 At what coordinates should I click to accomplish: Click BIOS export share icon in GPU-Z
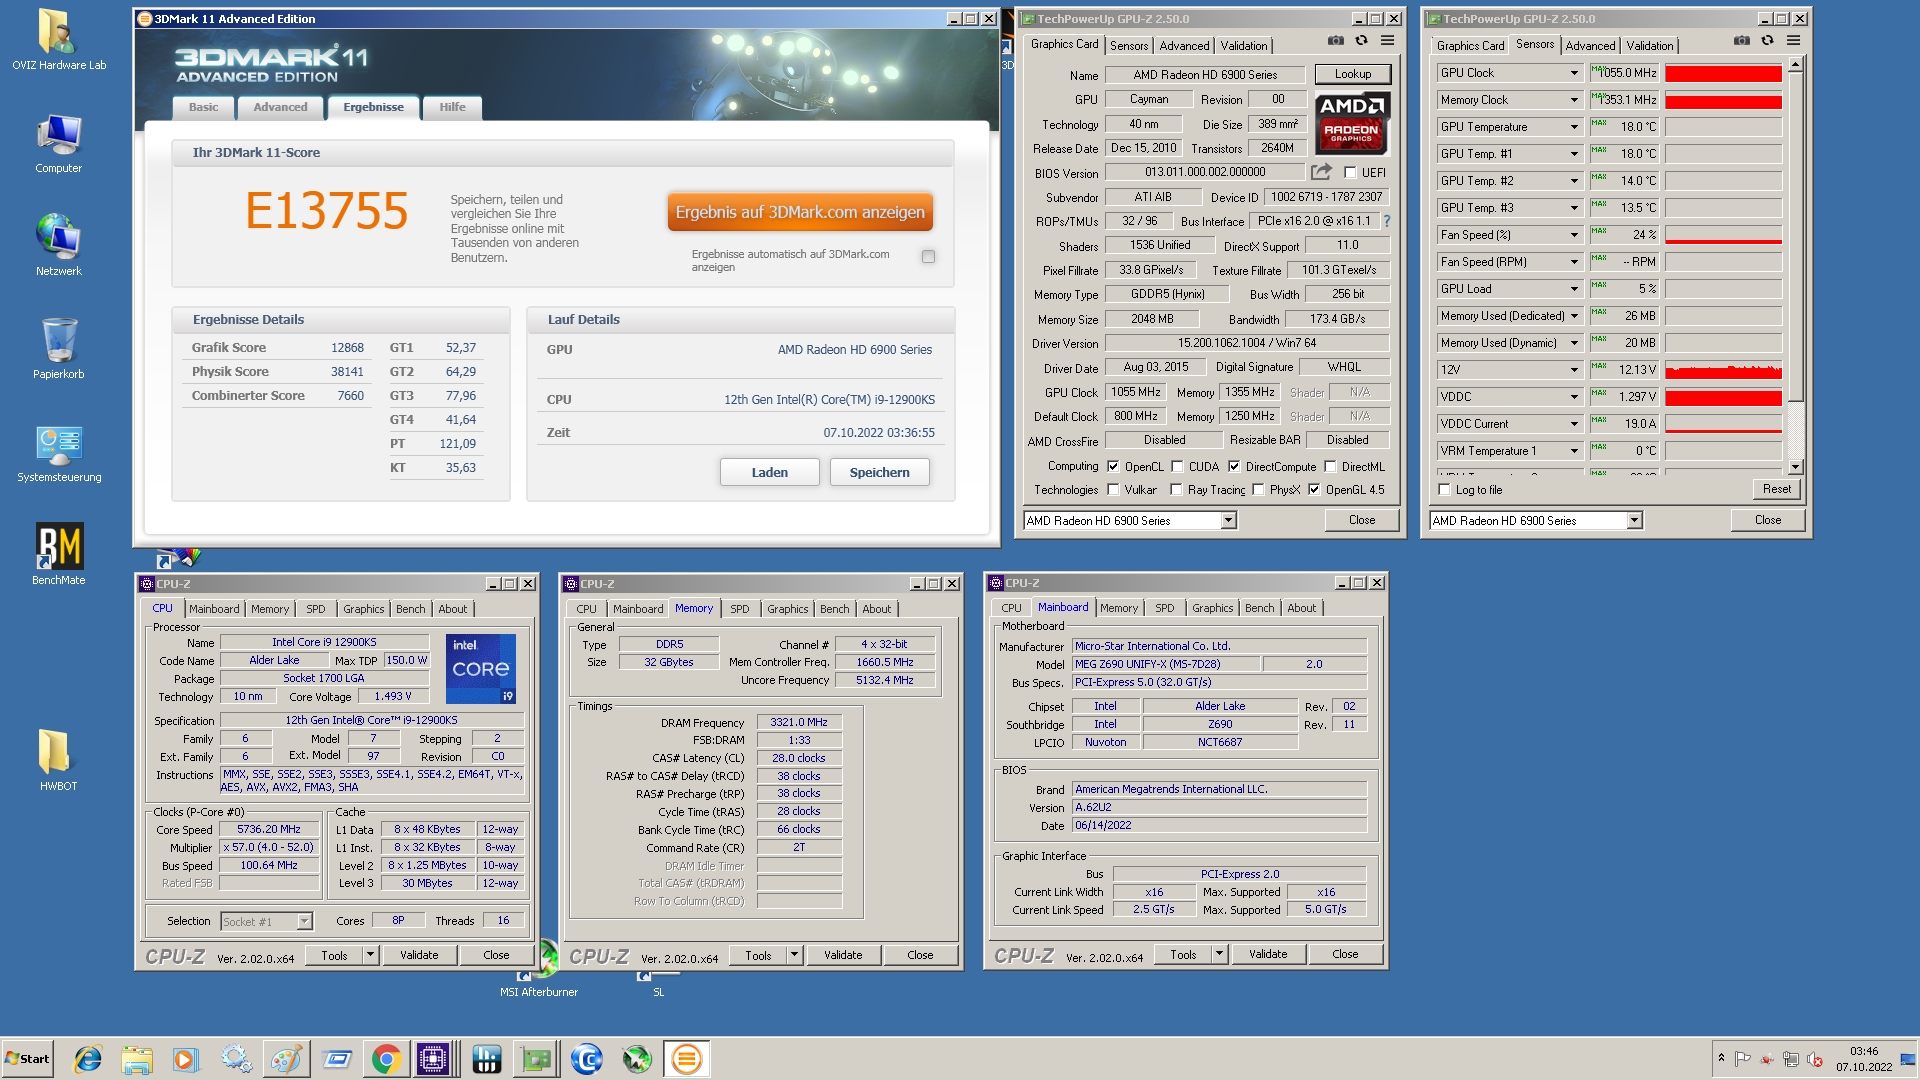point(1322,172)
